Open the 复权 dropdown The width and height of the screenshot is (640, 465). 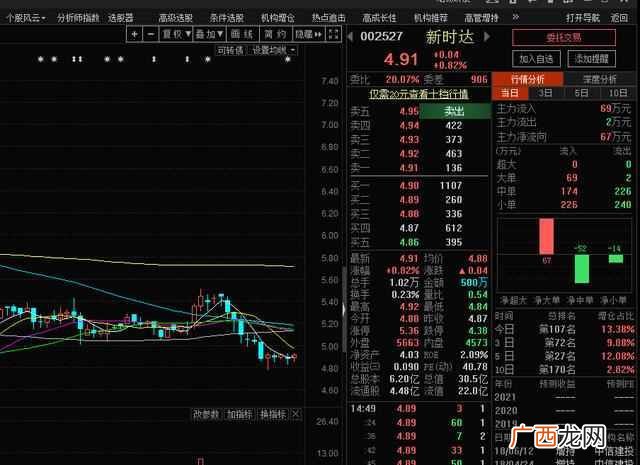click(176, 34)
